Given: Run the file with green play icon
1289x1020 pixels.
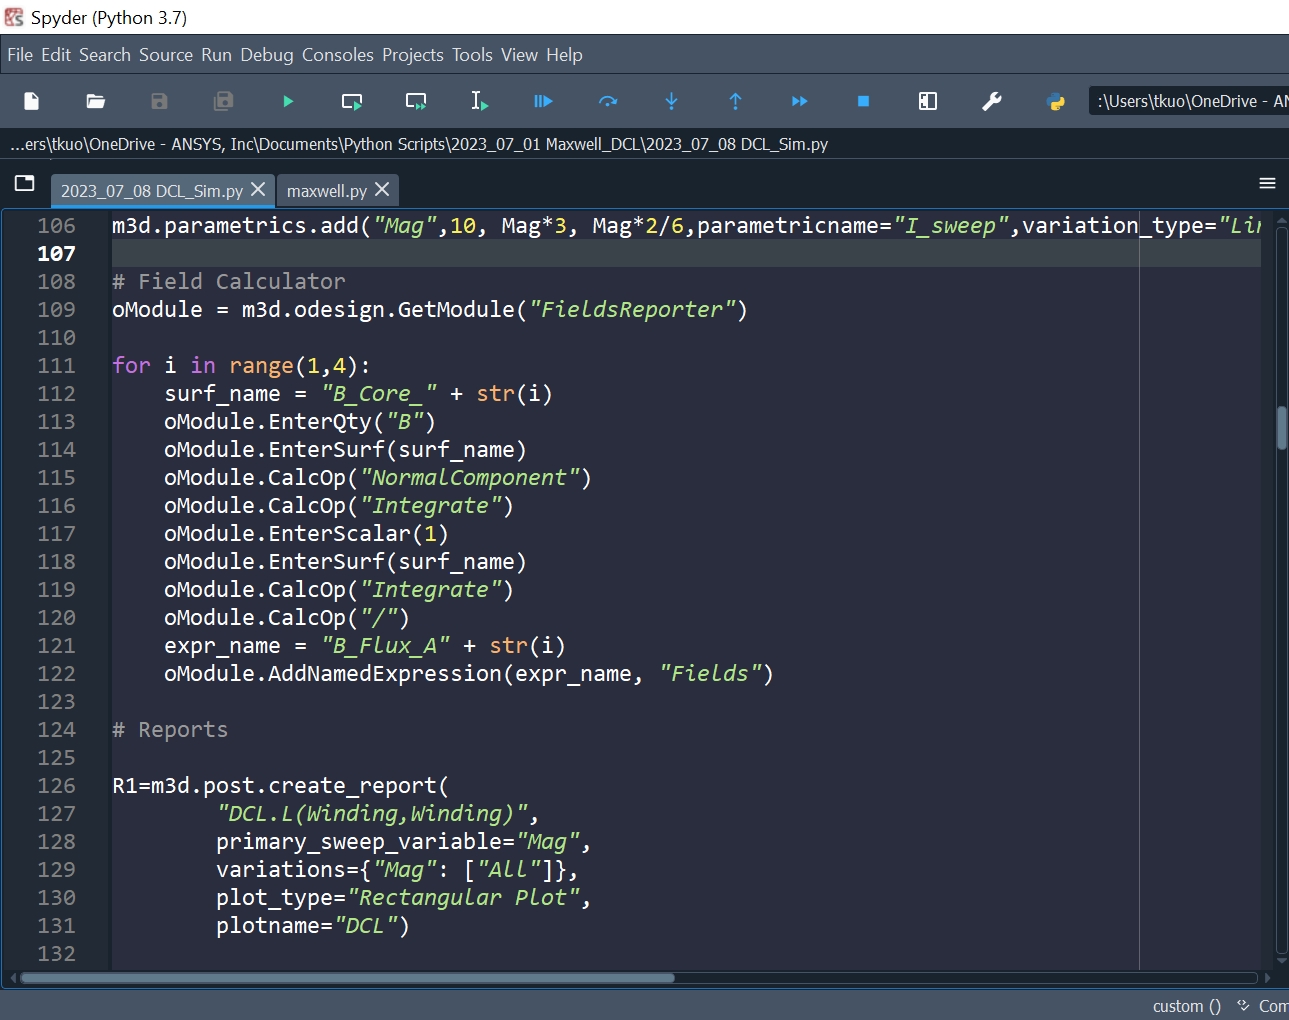Looking at the screenshot, I should coord(288,101).
